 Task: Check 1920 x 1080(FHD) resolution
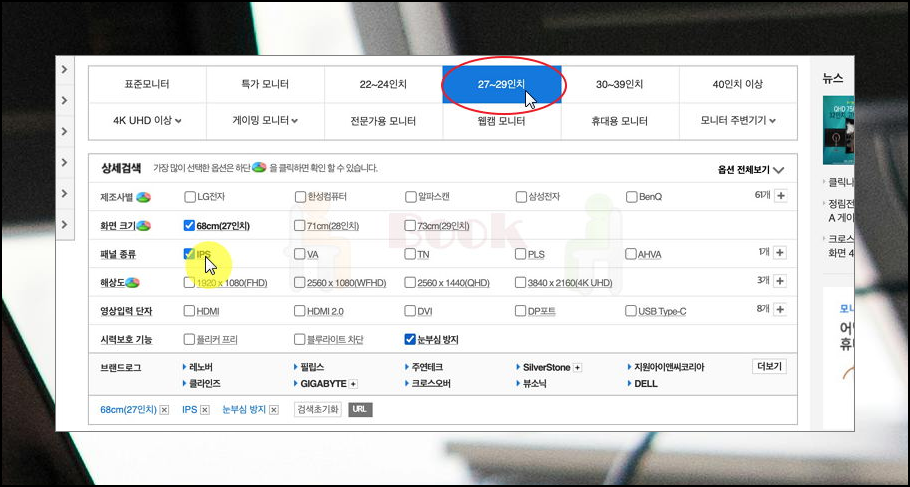[x=189, y=282]
